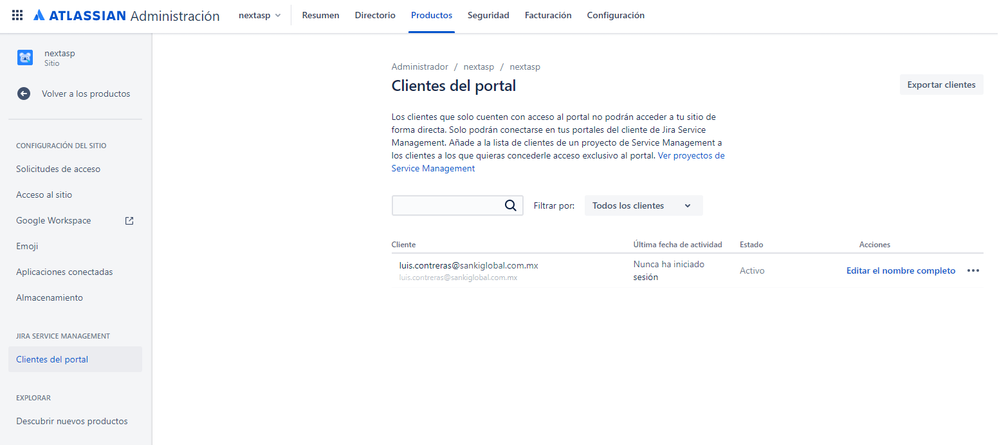The height and width of the screenshot is (445, 999).
Task: Select Clientes del portal in sidebar
Action: 76,360
